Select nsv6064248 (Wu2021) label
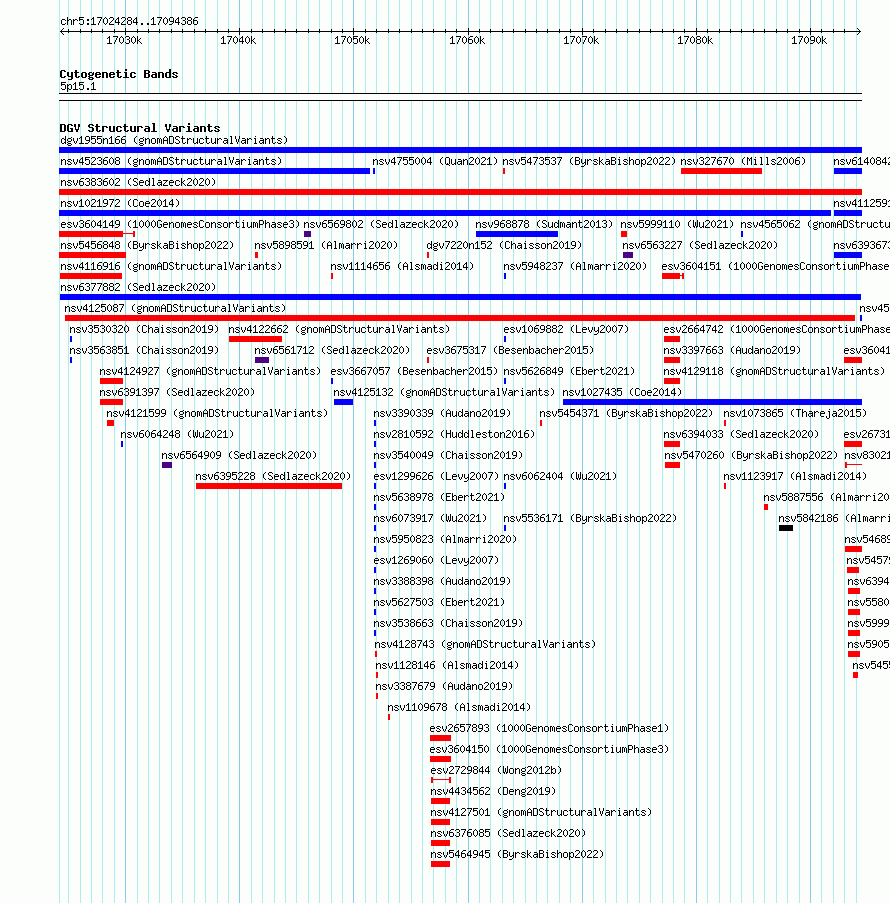This screenshot has width=890, height=903. pos(177,435)
